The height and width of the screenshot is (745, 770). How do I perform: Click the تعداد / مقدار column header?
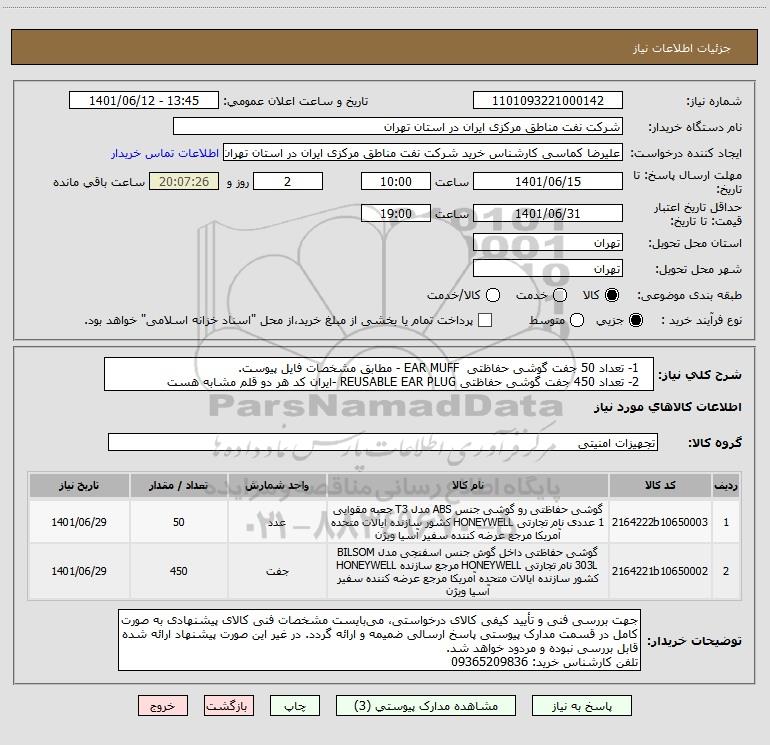click(x=179, y=485)
